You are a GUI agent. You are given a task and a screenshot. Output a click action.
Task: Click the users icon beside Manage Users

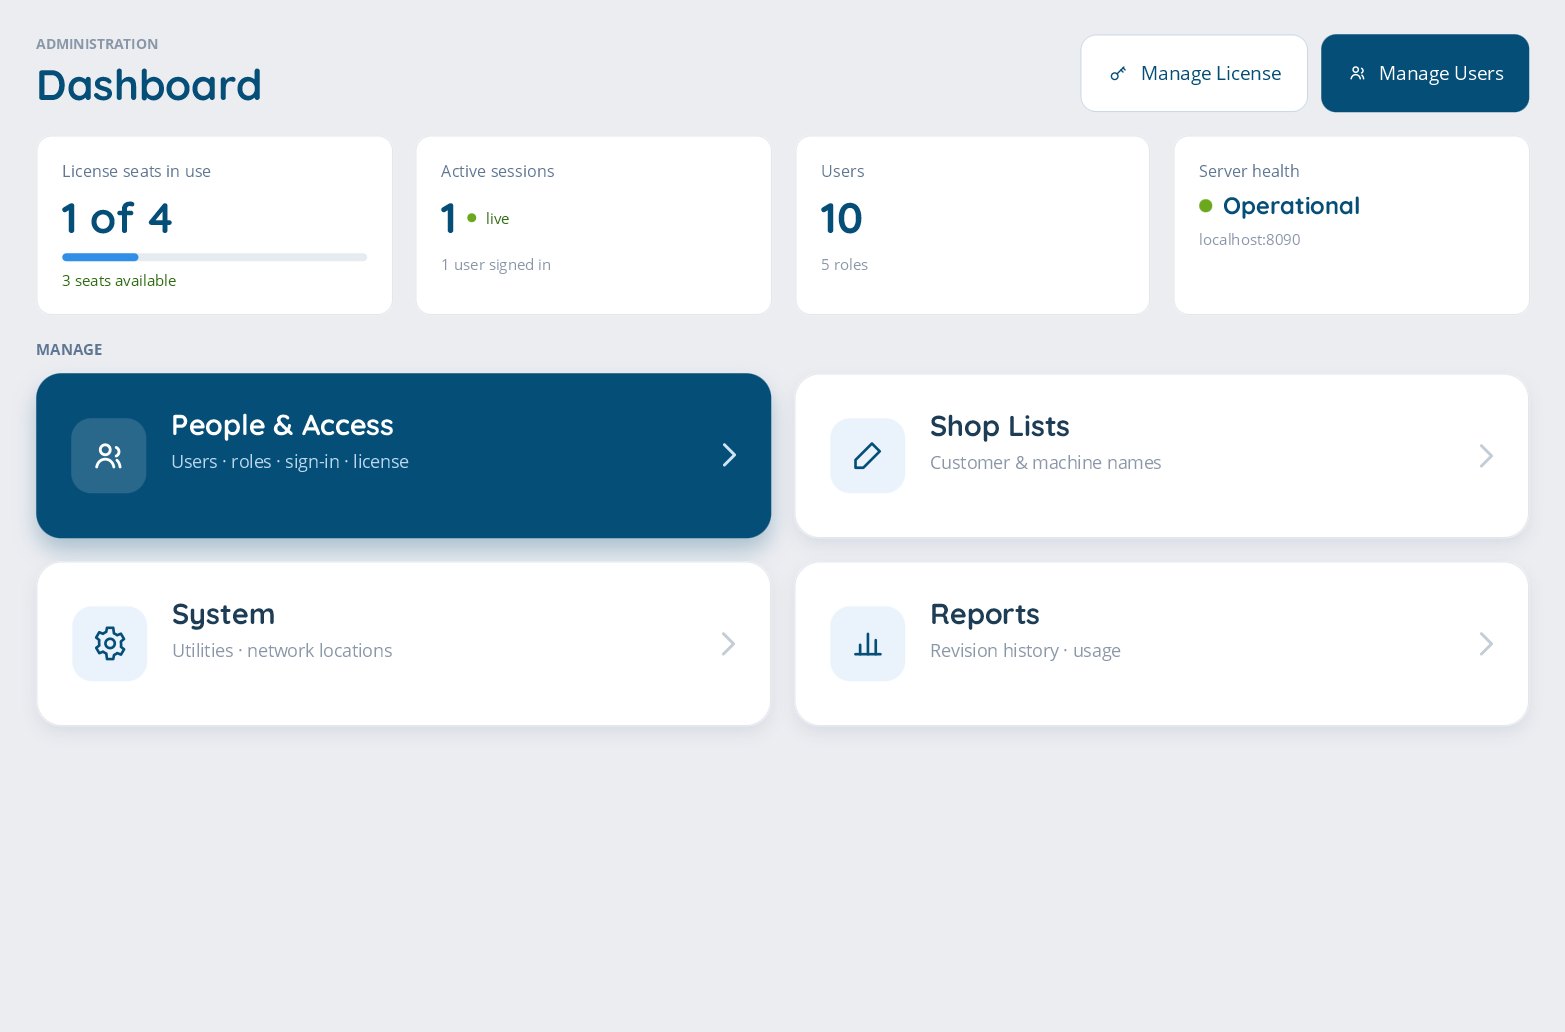(x=1357, y=73)
